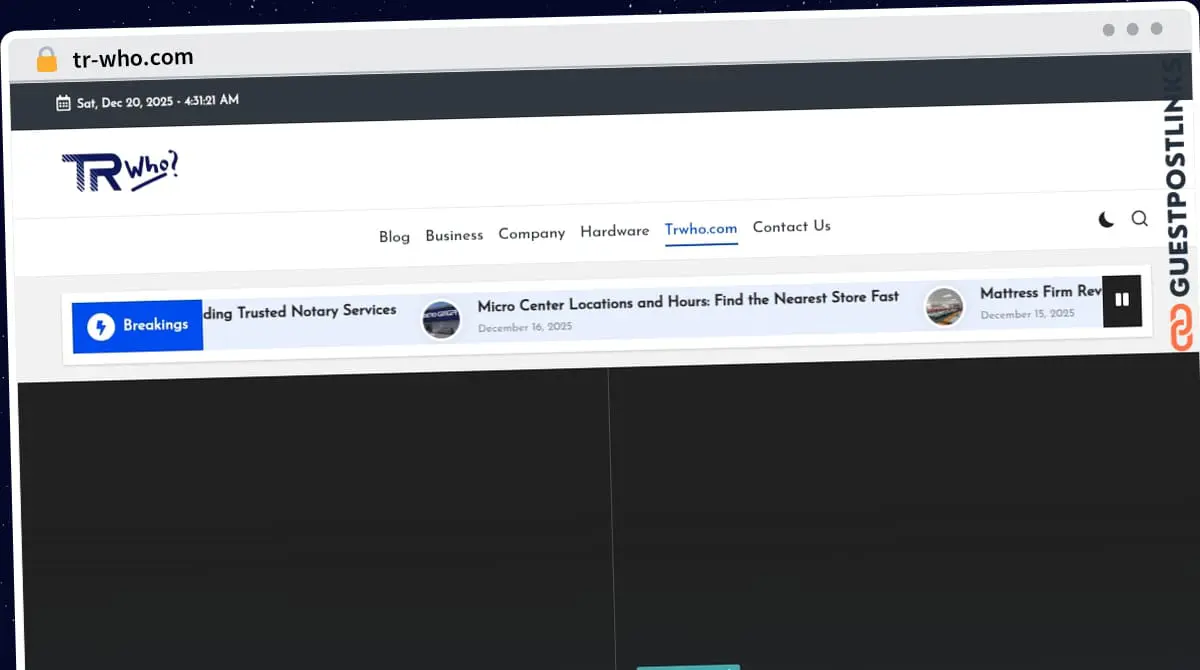Image resolution: width=1200 pixels, height=670 pixels.
Task: Open the Trusted Notary Services headline
Action: tap(300, 312)
